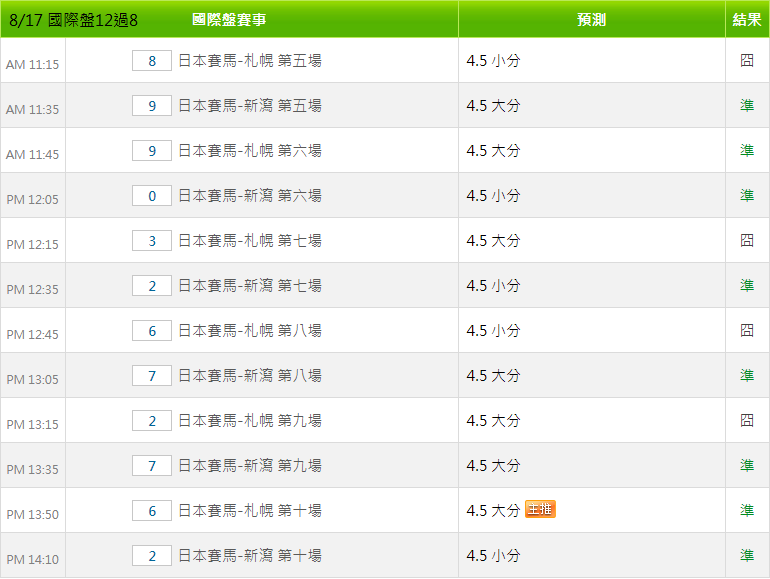Click prediction 4.5 小分 for 札幌 第五場
The width and height of the screenshot is (770, 579).
[494, 61]
